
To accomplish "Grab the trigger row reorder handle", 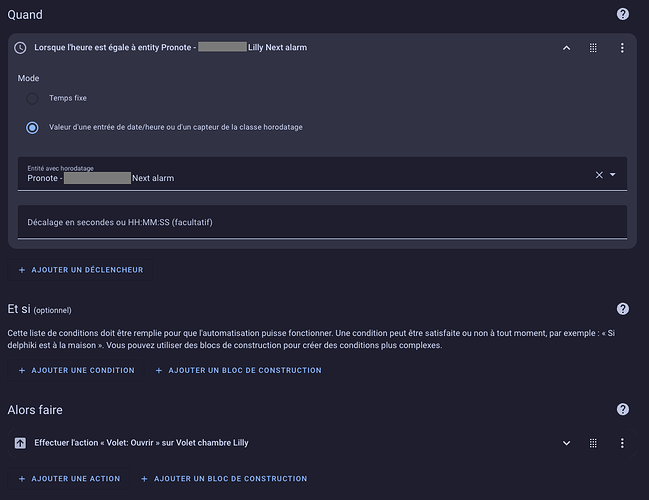I will [x=593, y=47].
